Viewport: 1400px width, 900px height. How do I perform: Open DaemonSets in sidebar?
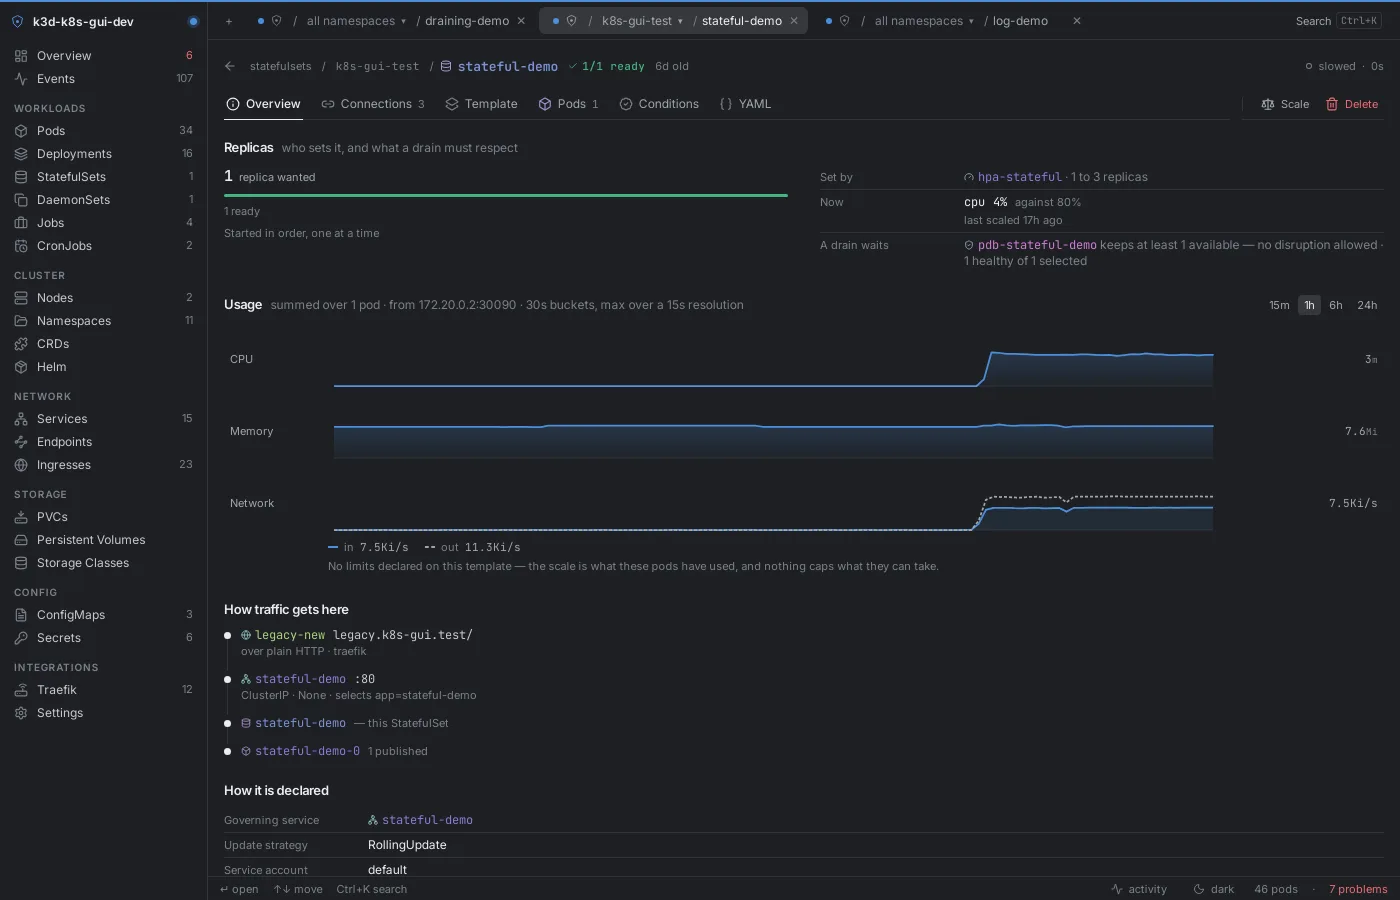point(103,200)
